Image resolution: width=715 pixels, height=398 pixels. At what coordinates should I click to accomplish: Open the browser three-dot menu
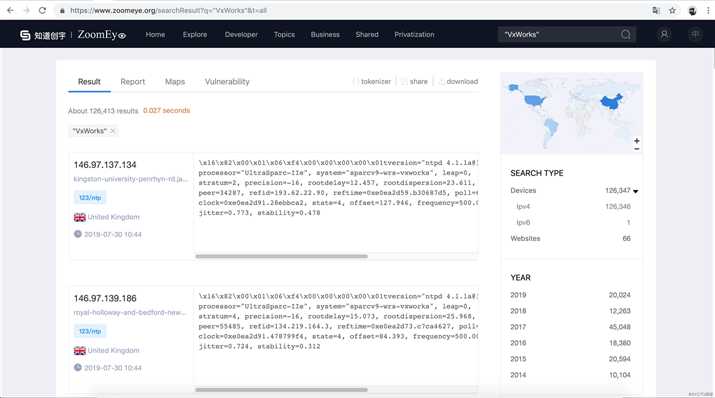tap(708, 10)
